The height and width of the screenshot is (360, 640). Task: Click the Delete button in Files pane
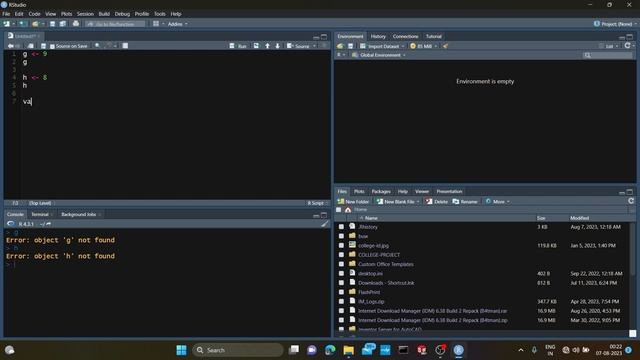coord(436,202)
